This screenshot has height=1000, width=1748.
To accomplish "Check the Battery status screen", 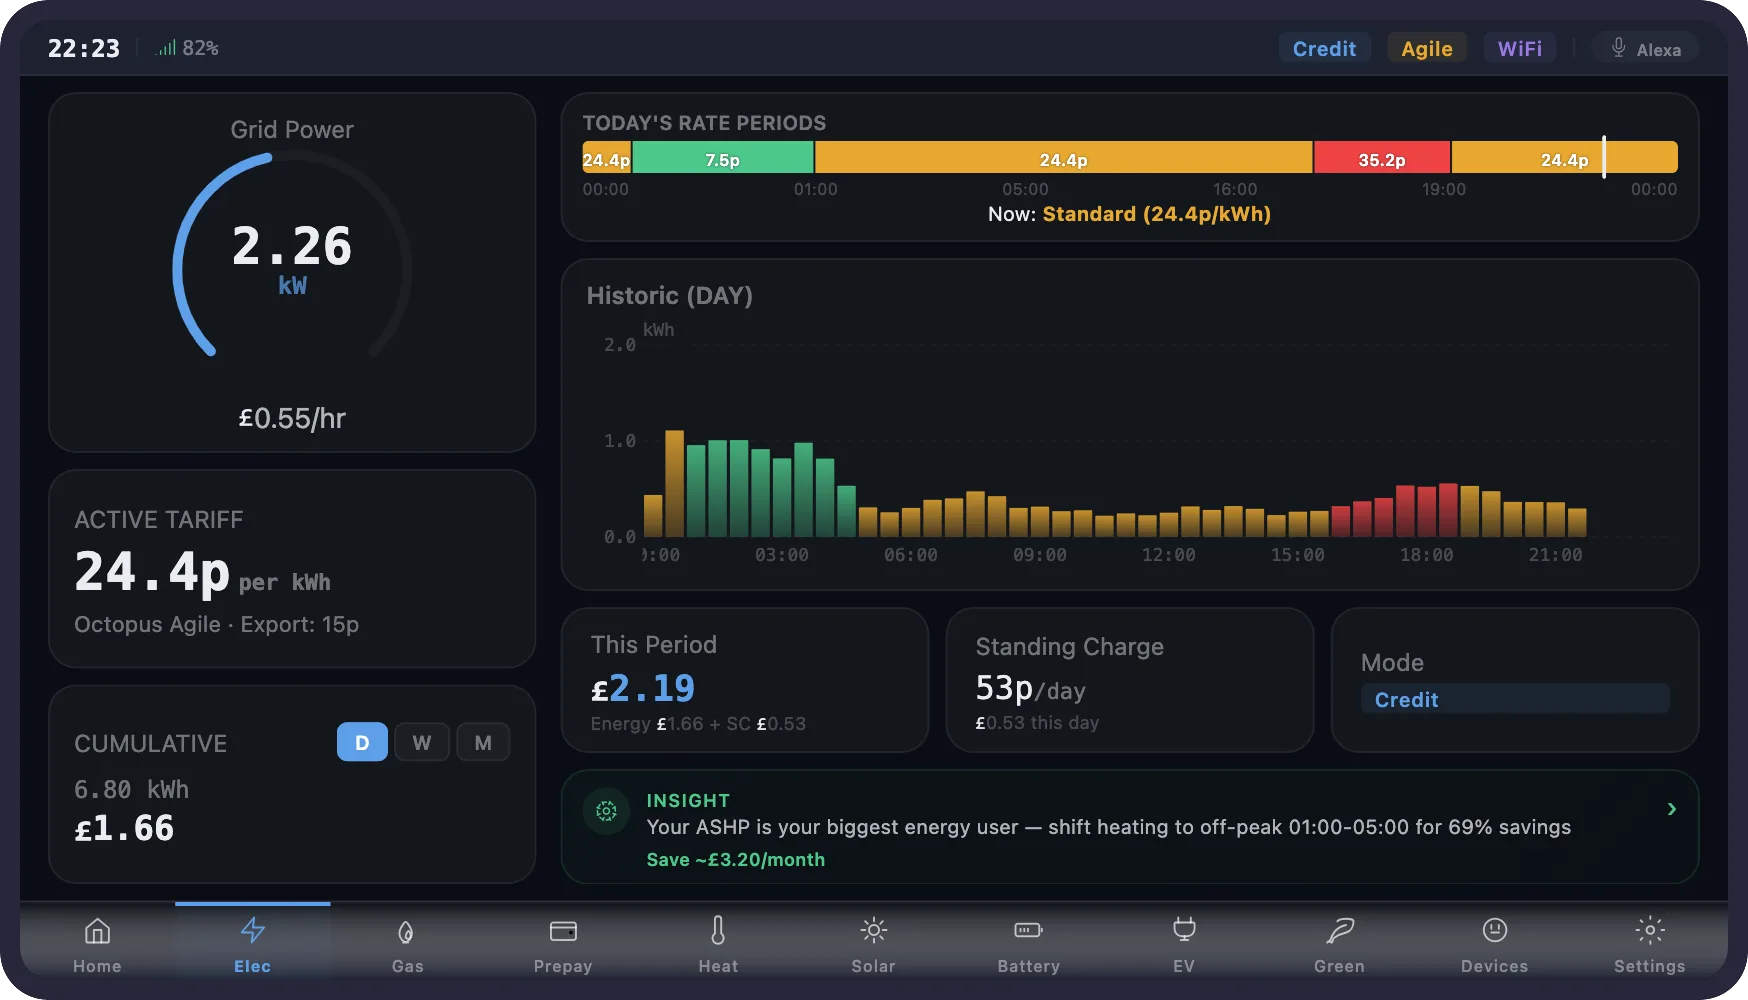I will pos(1028,943).
